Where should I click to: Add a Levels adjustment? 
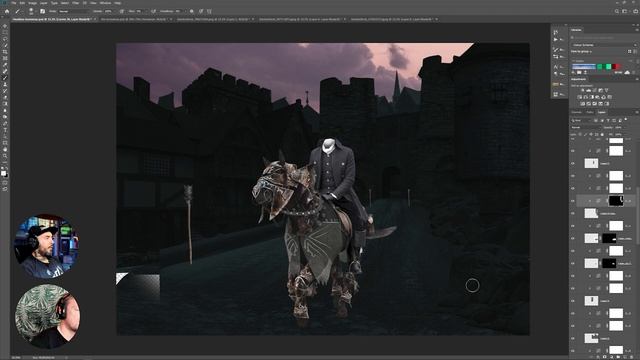click(x=589, y=90)
